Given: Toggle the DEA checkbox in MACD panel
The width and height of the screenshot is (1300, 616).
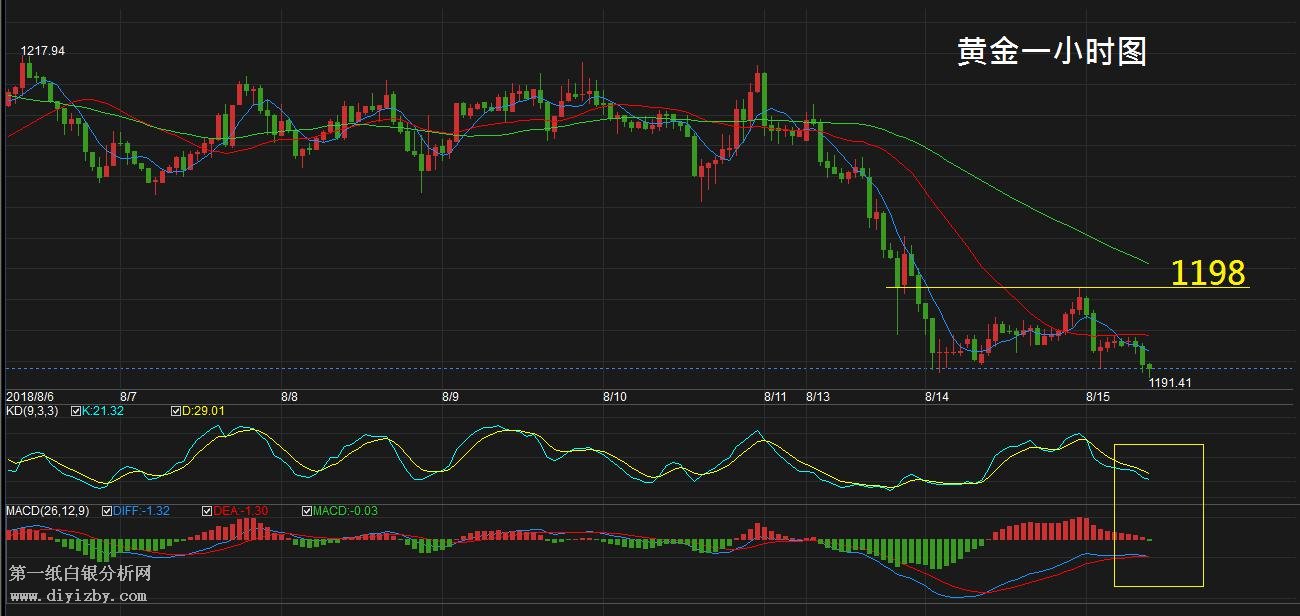Looking at the screenshot, I should click(207, 511).
